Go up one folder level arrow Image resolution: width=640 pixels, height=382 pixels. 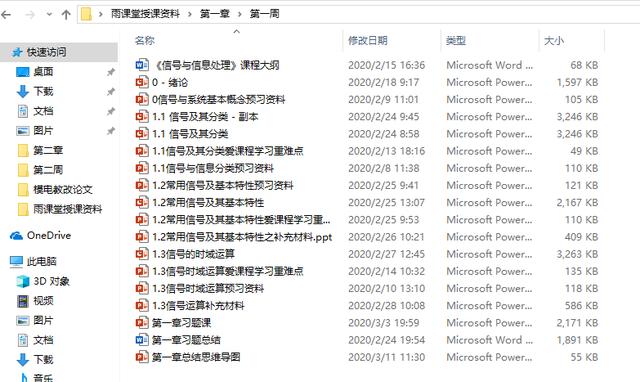(66, 15)
